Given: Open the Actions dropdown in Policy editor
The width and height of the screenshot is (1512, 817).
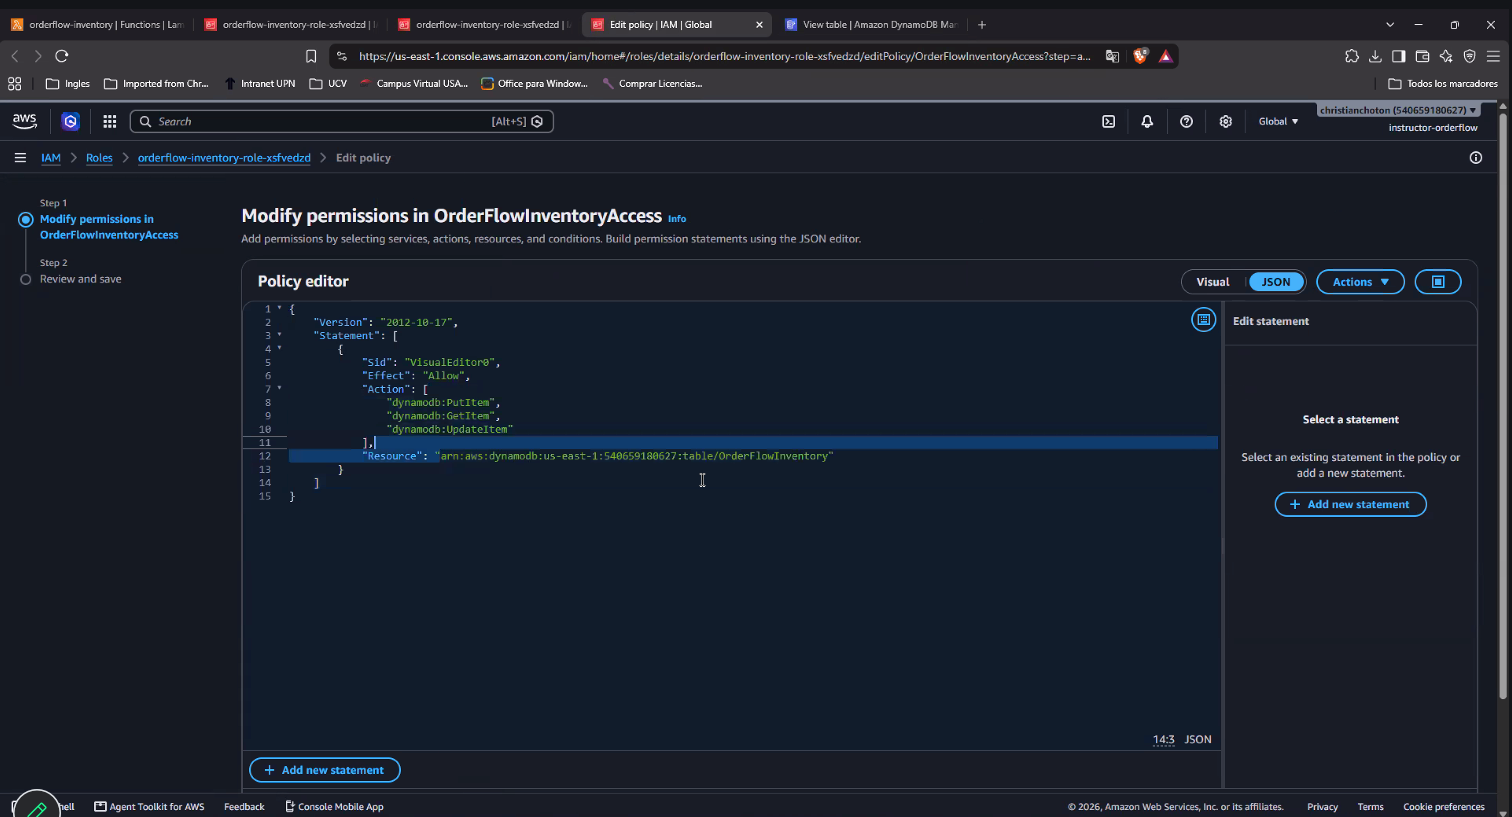Looking at the screenshot, I should 1360,282.
